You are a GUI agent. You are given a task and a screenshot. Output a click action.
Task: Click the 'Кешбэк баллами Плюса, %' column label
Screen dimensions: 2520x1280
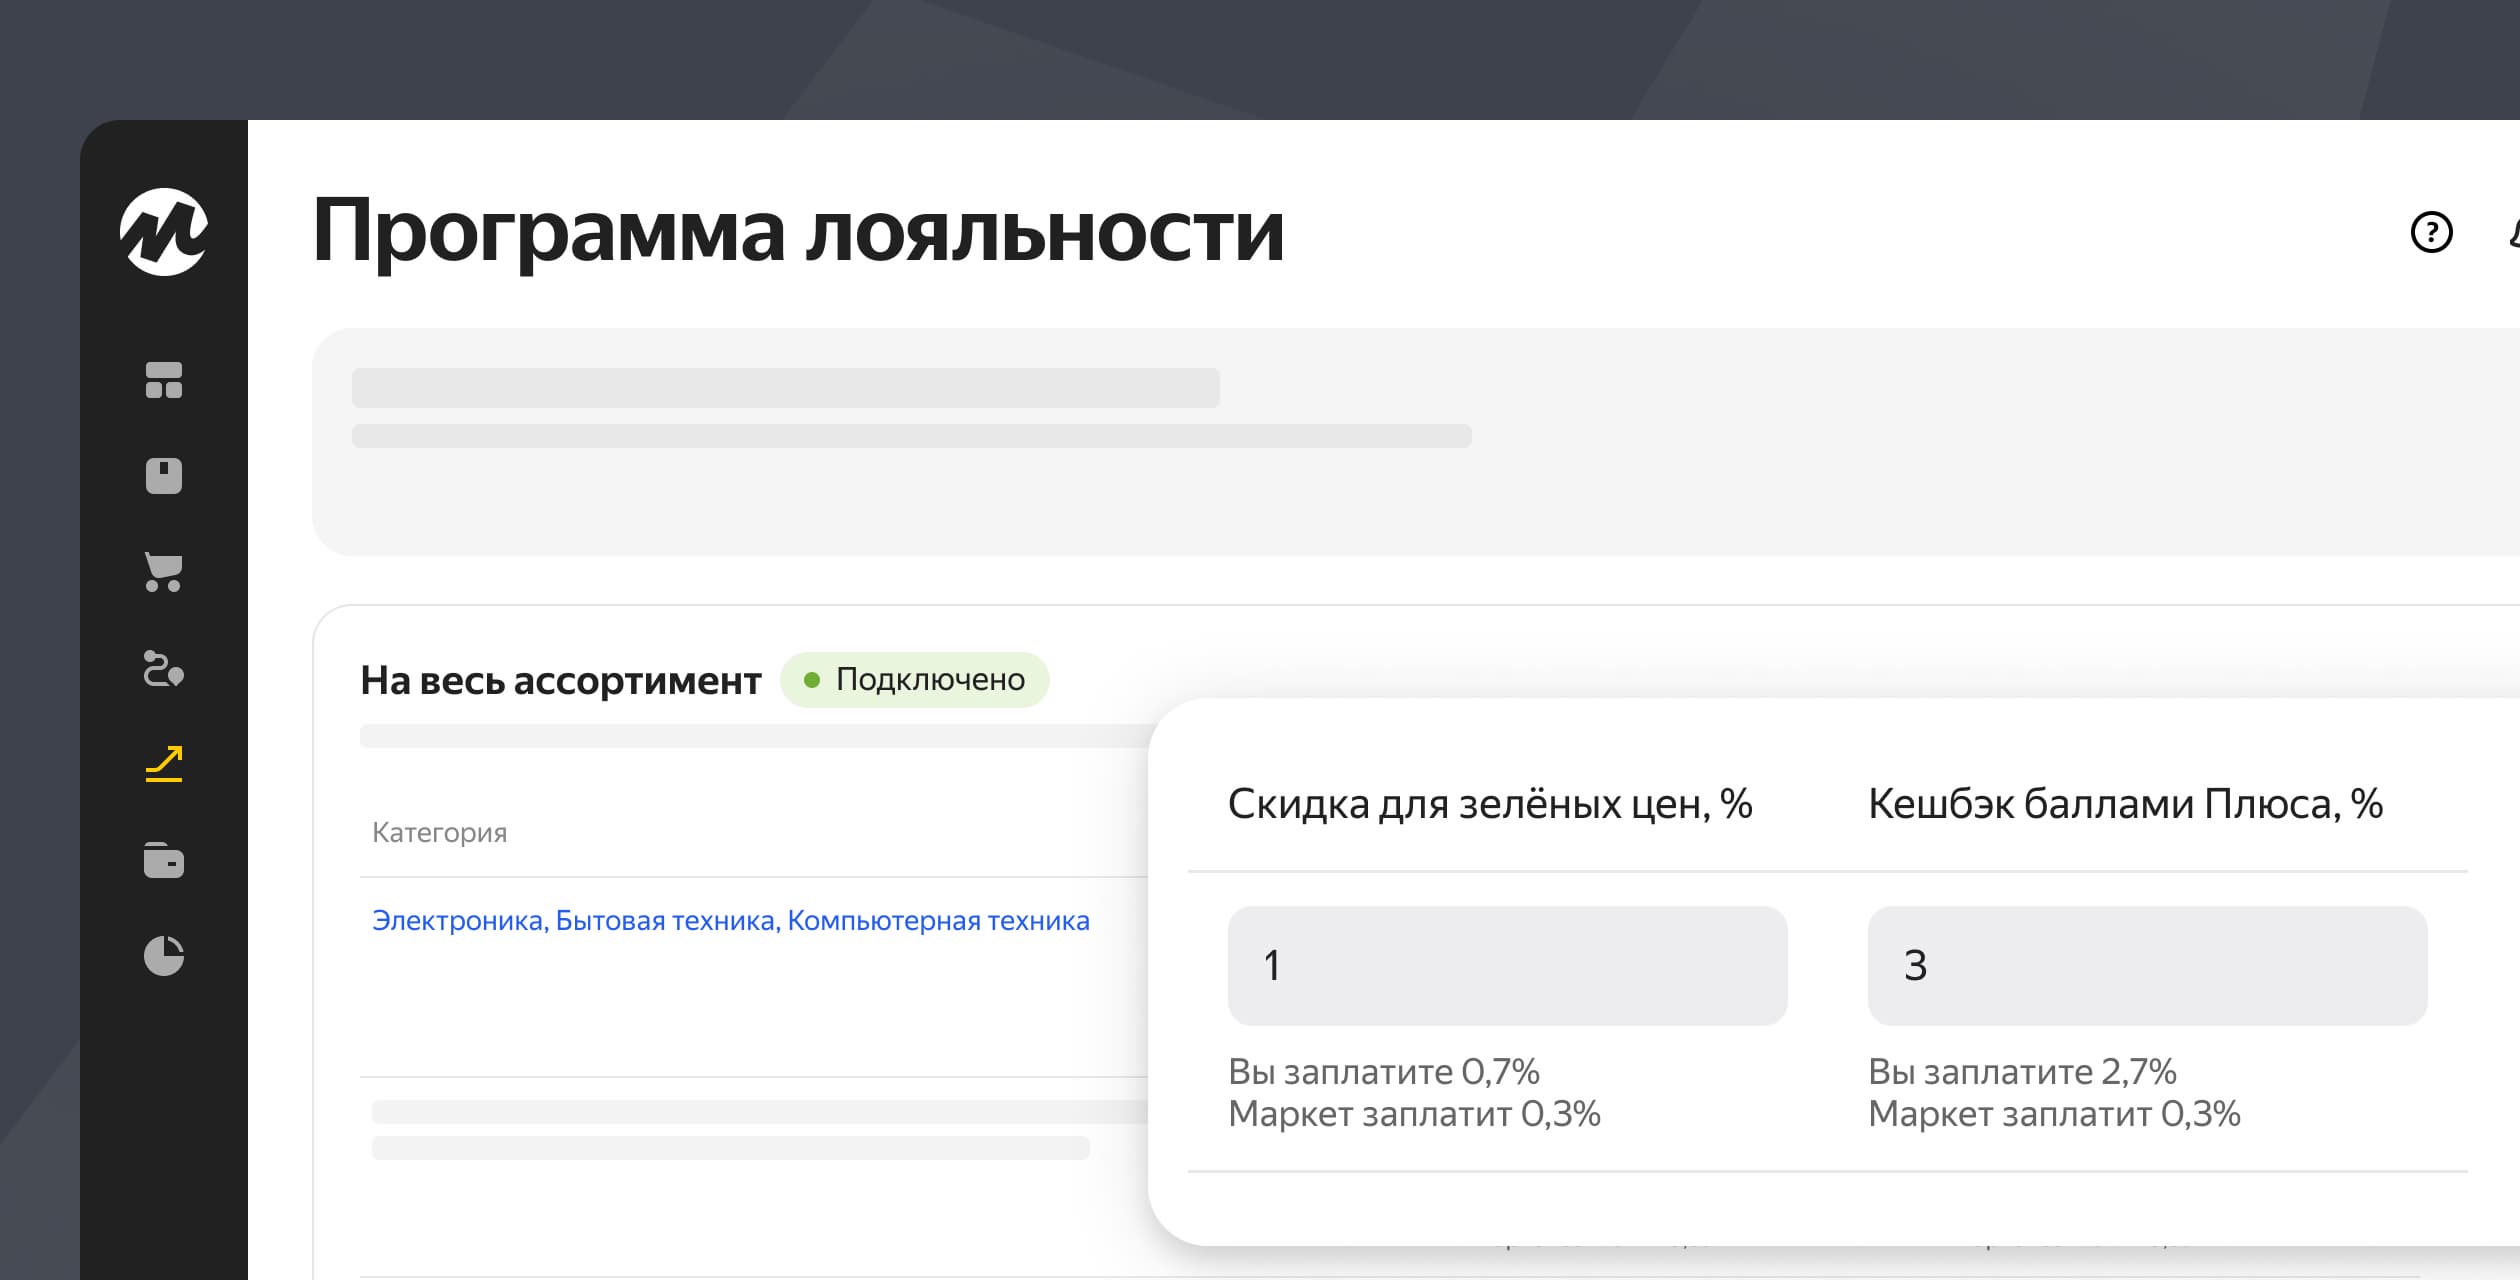tap(2125, 804)
